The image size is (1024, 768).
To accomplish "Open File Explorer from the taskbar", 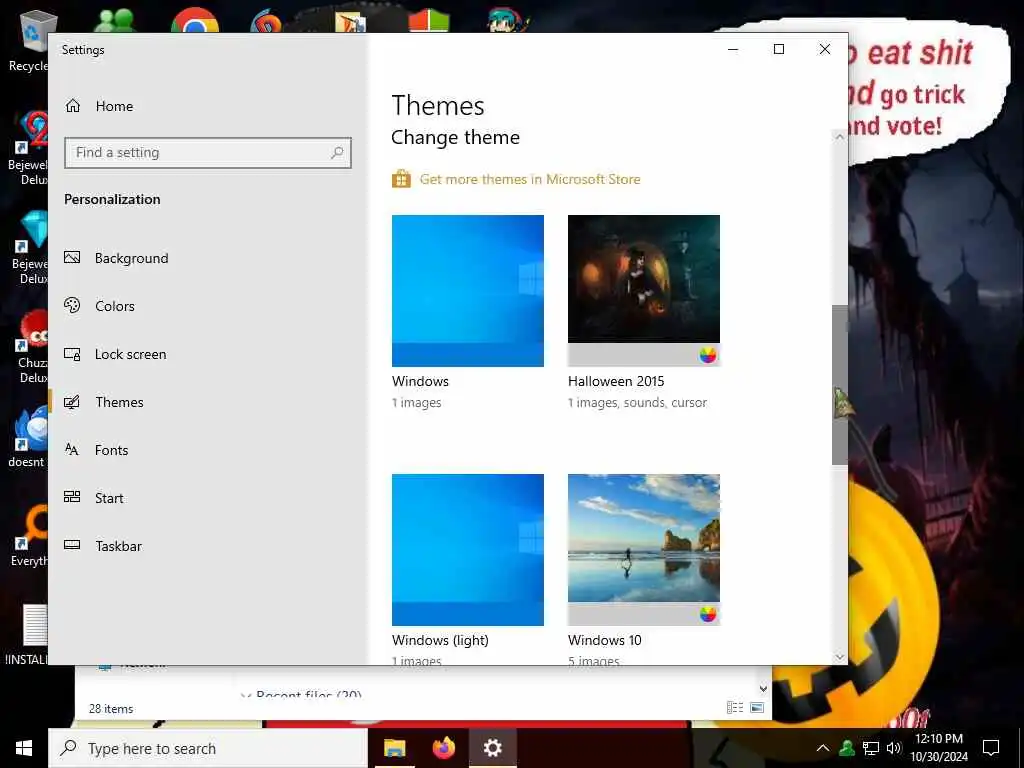I will (x=394, y=748).
